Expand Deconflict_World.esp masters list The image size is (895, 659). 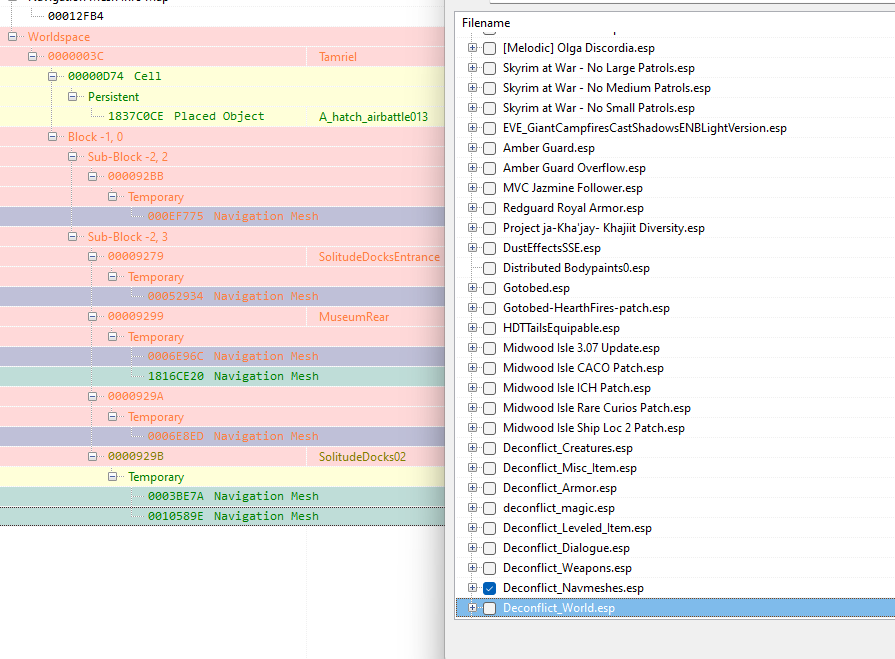tap(472, 608)
